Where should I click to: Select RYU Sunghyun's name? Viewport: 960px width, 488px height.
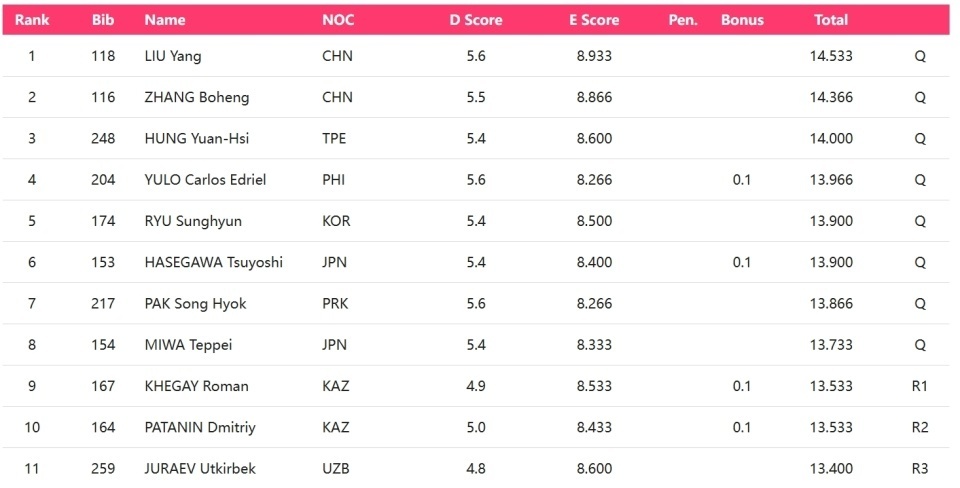click(x=193, y=221)
